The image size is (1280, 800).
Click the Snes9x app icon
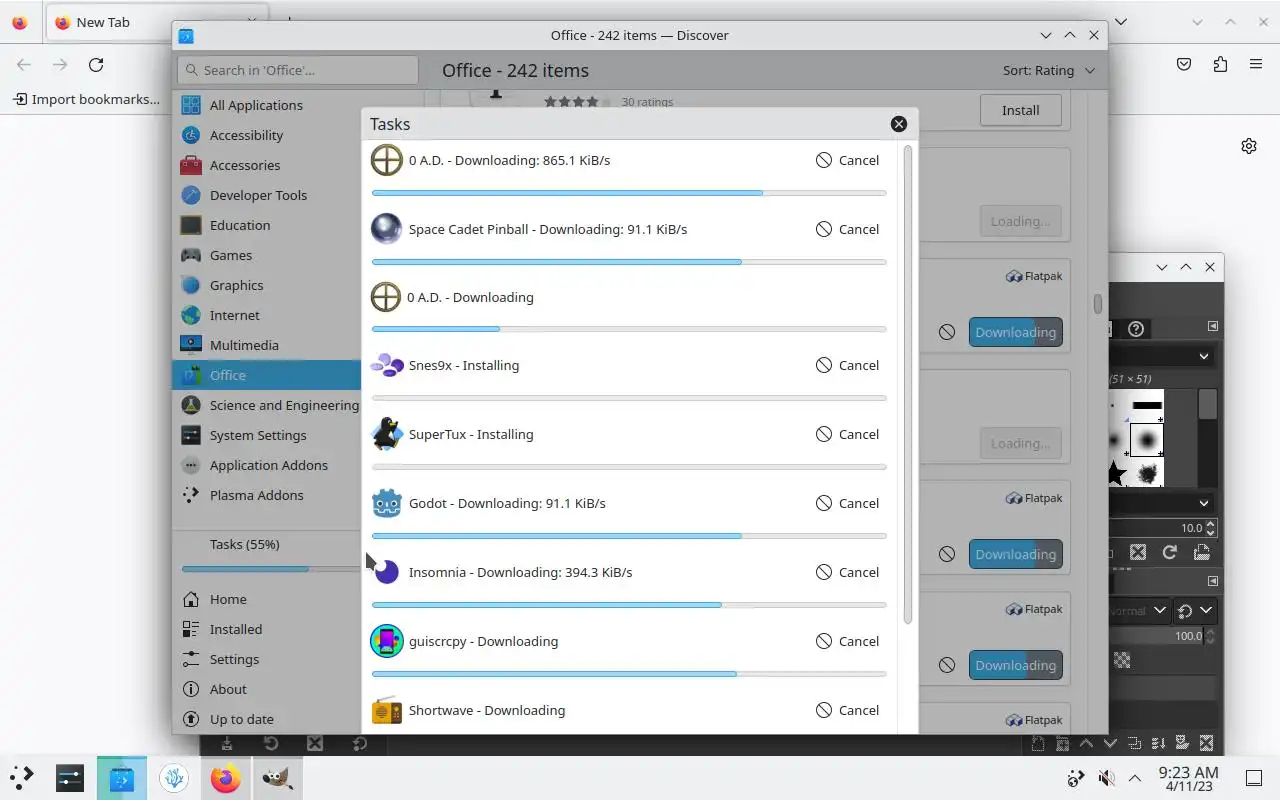387,365
